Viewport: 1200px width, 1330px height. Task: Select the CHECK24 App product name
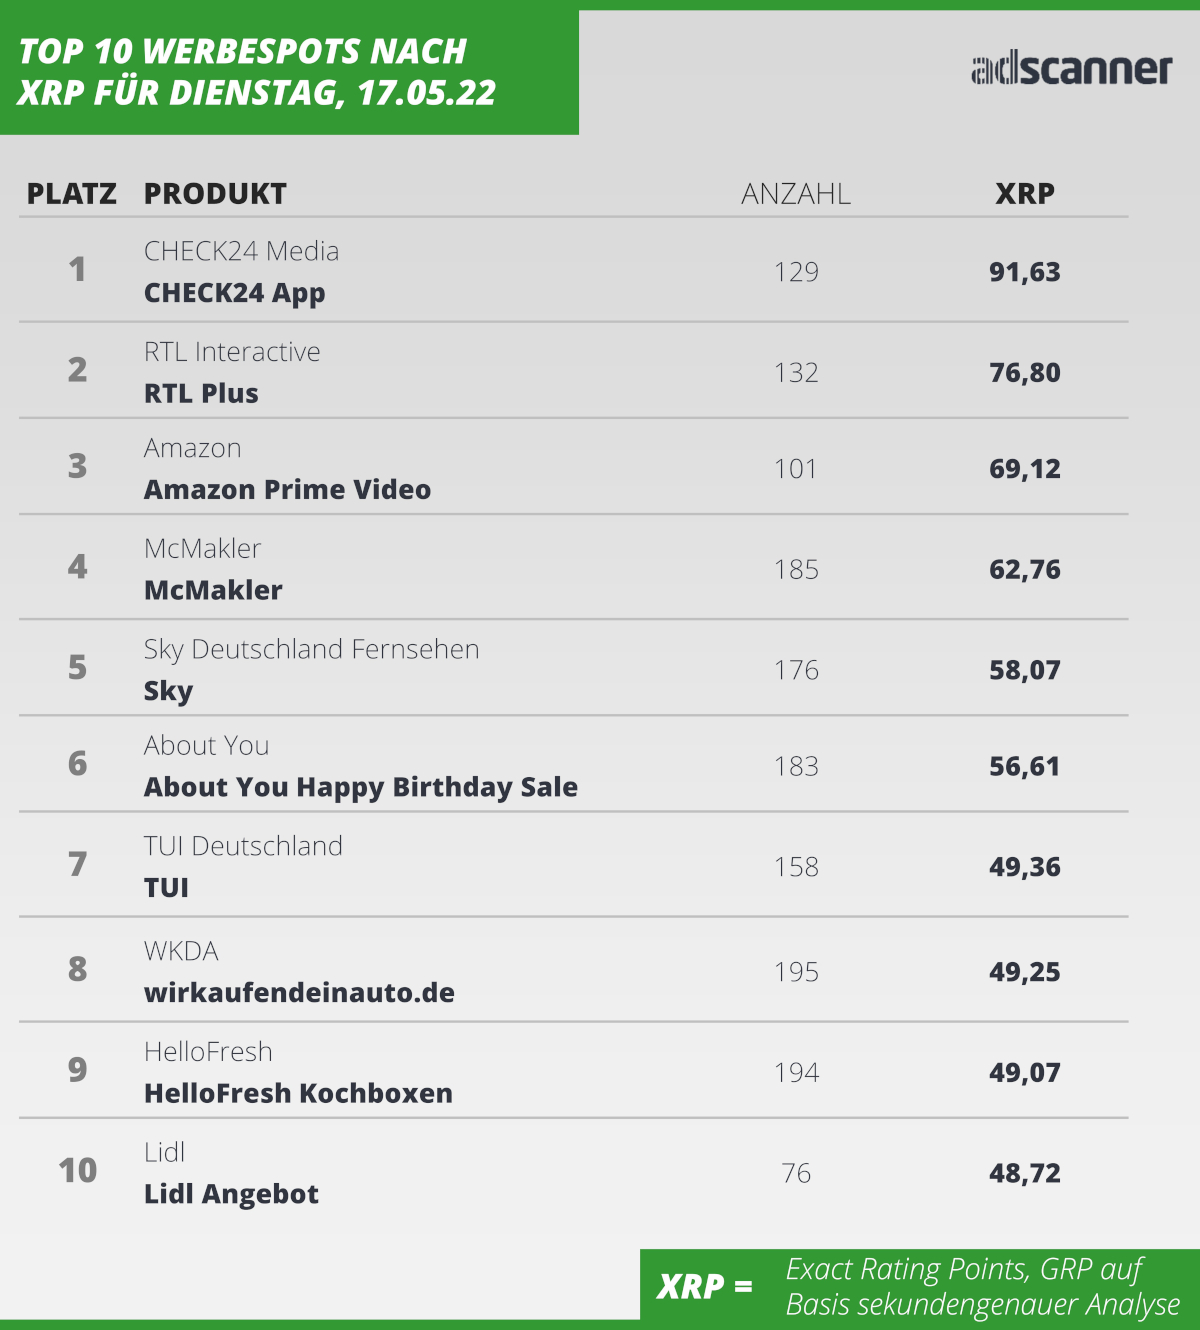point(235,293)
